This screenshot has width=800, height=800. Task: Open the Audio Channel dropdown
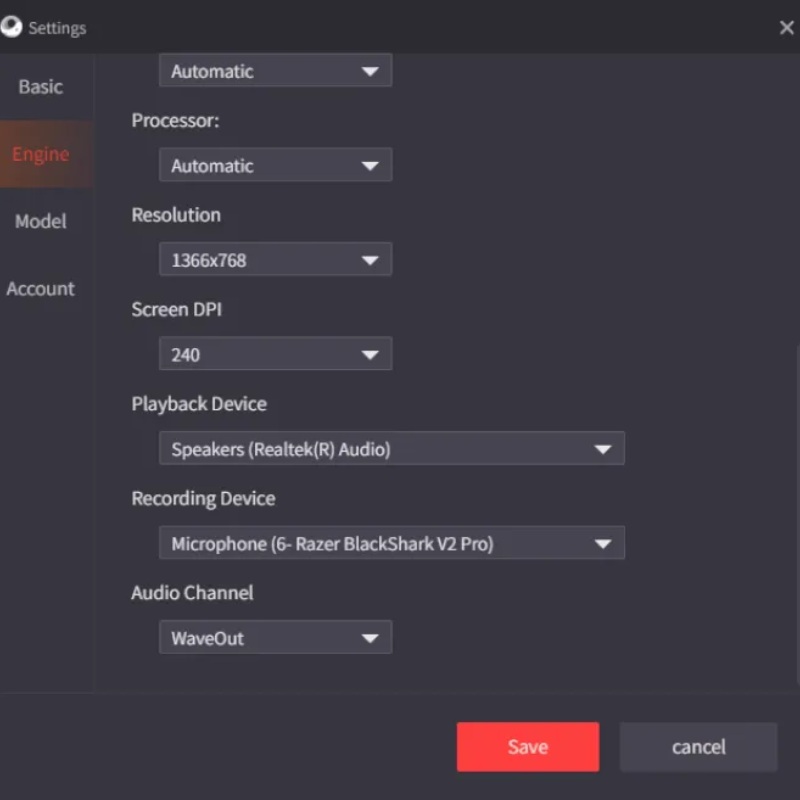275,637
